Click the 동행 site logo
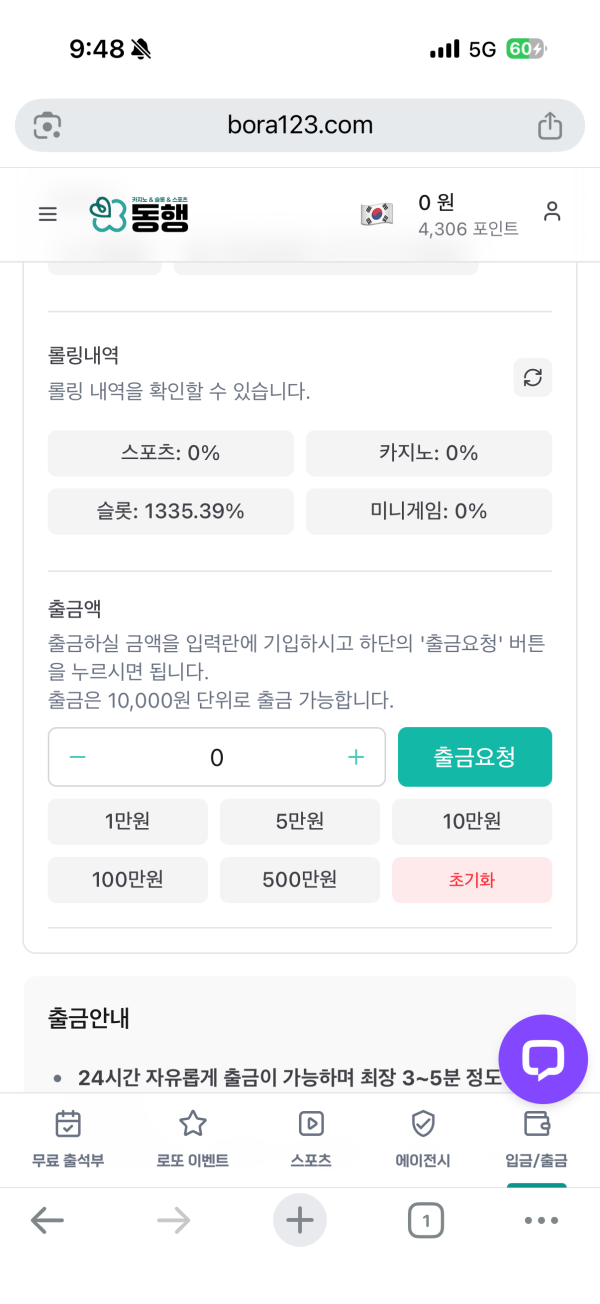The width and height of the screenshot is (600, 1304). click(140, 214)
